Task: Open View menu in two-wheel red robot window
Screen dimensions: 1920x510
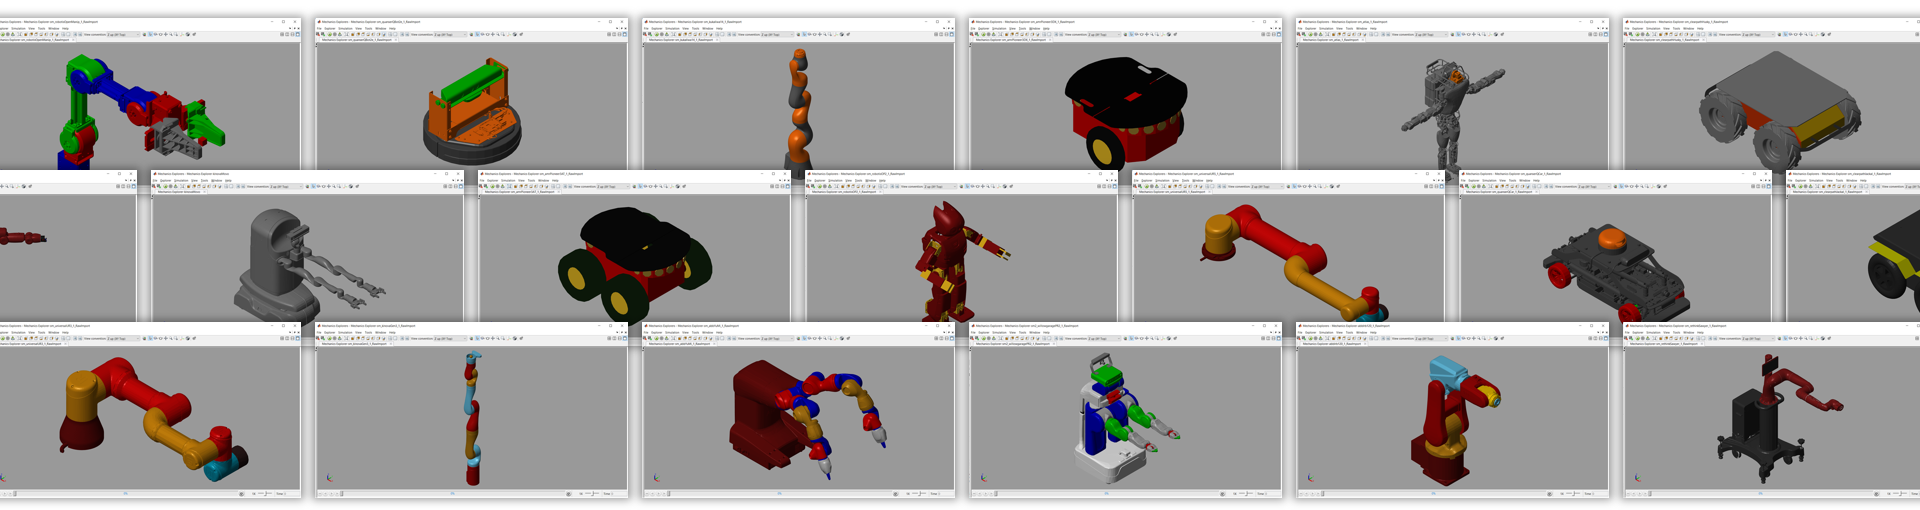Action: point(1012,28)
